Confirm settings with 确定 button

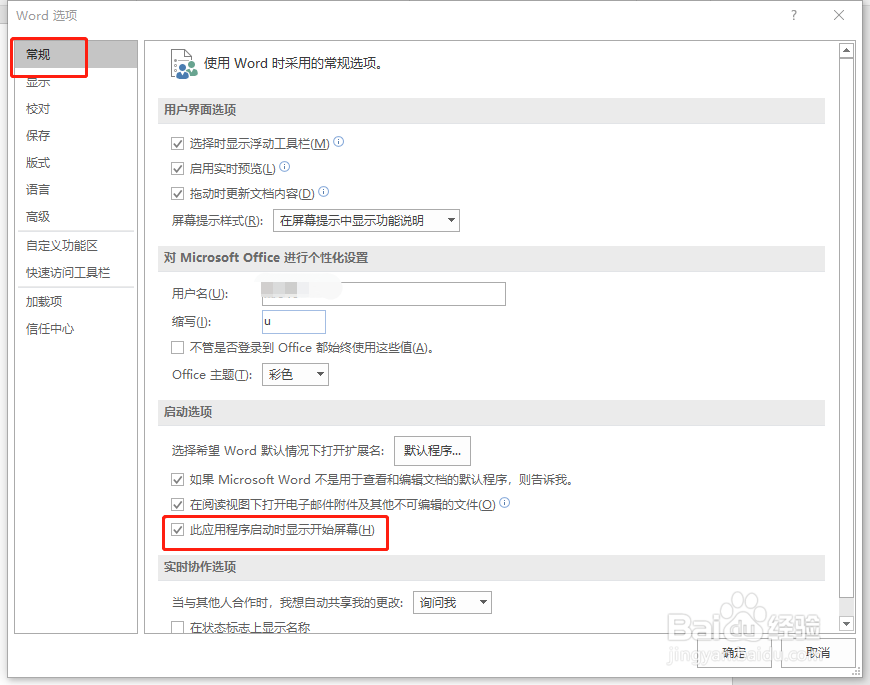point(734,653)
